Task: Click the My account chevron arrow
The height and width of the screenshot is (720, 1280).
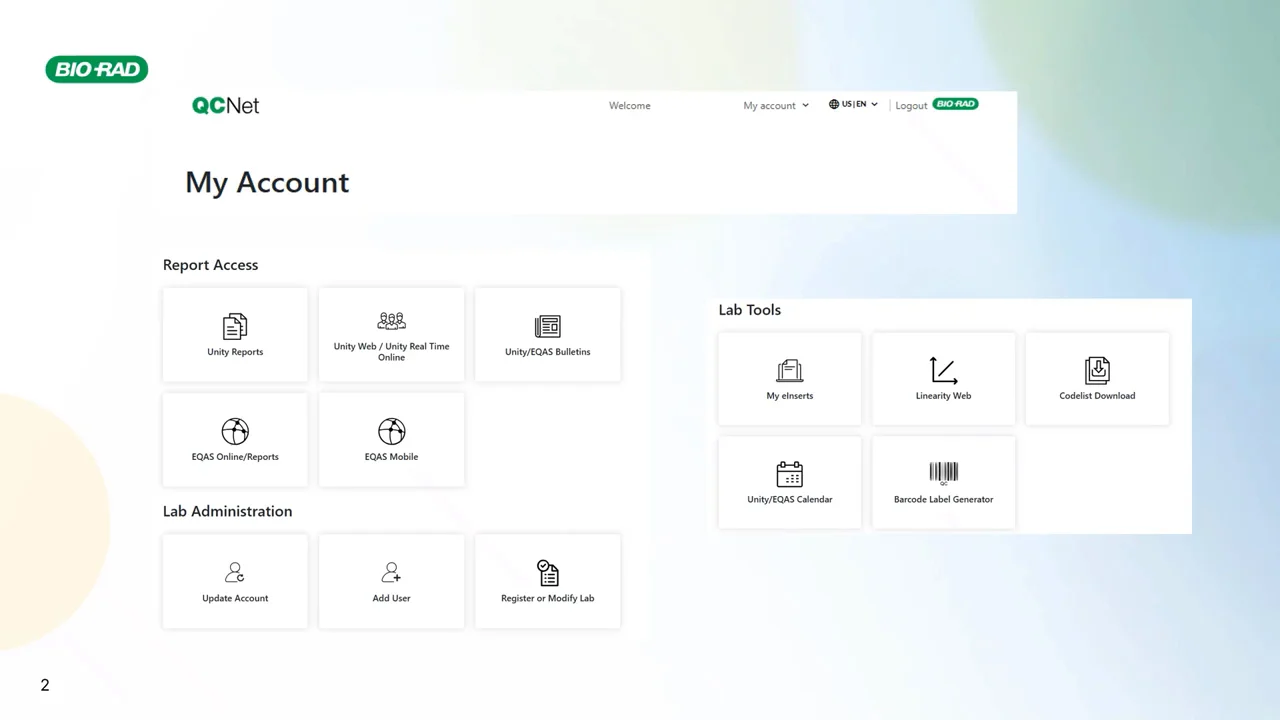Action: point(805,105)
